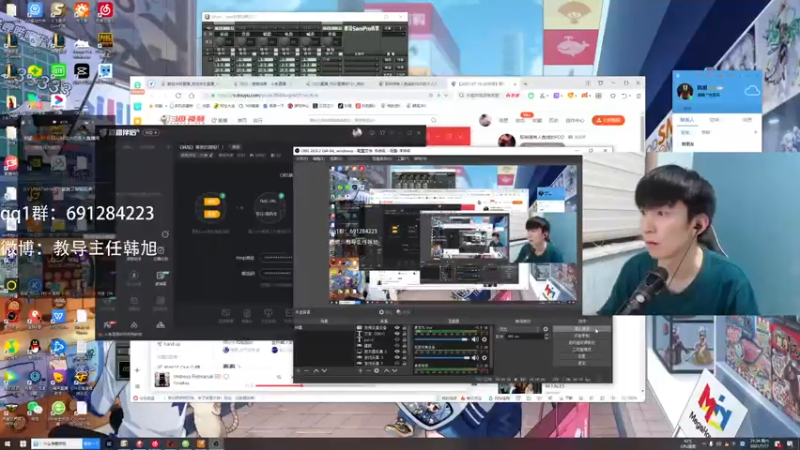800x450 pixels.
Task: Open settings gear for first mixer channel
Action: [484, 339]
